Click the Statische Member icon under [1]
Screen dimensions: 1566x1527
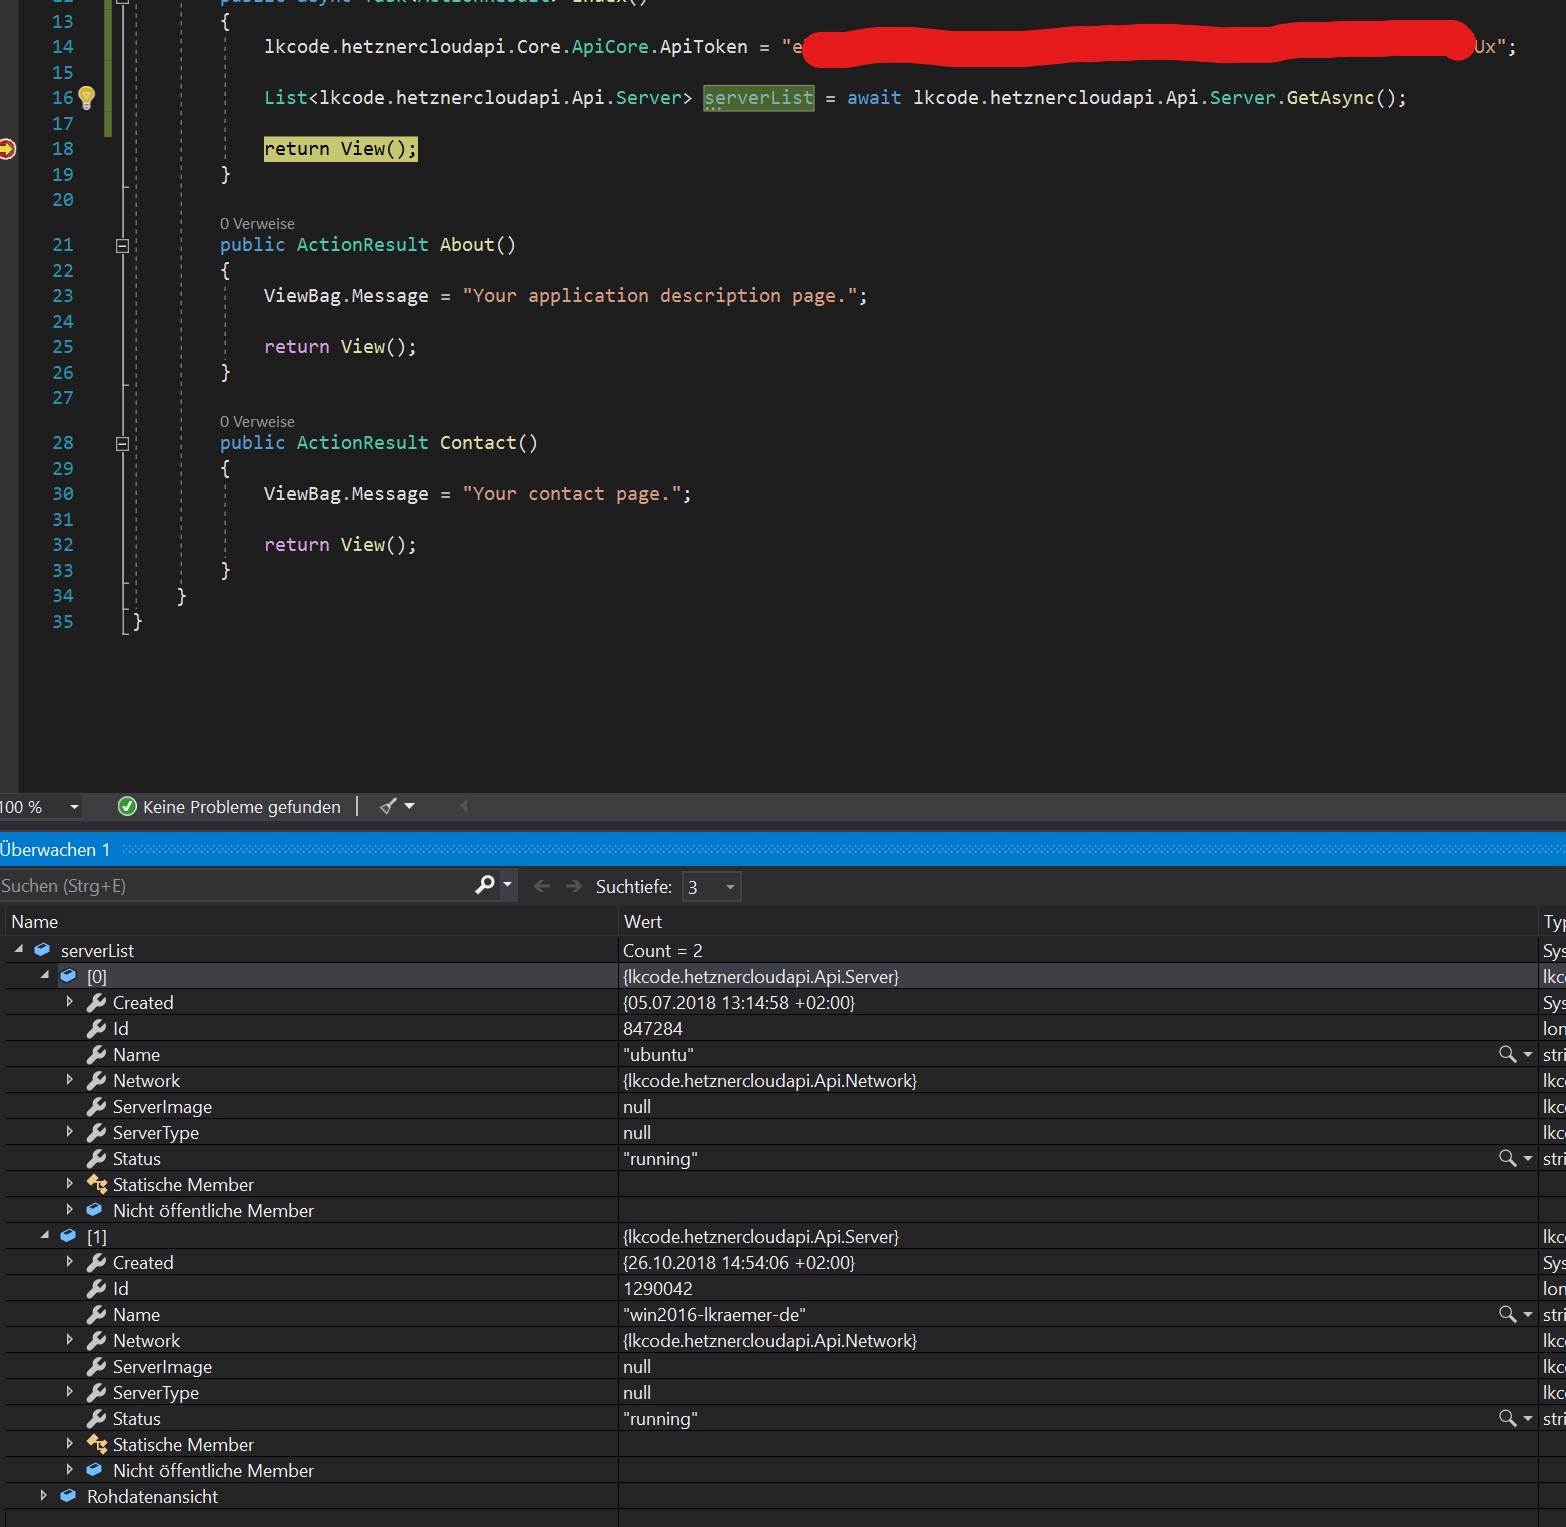coord(97,1444)
